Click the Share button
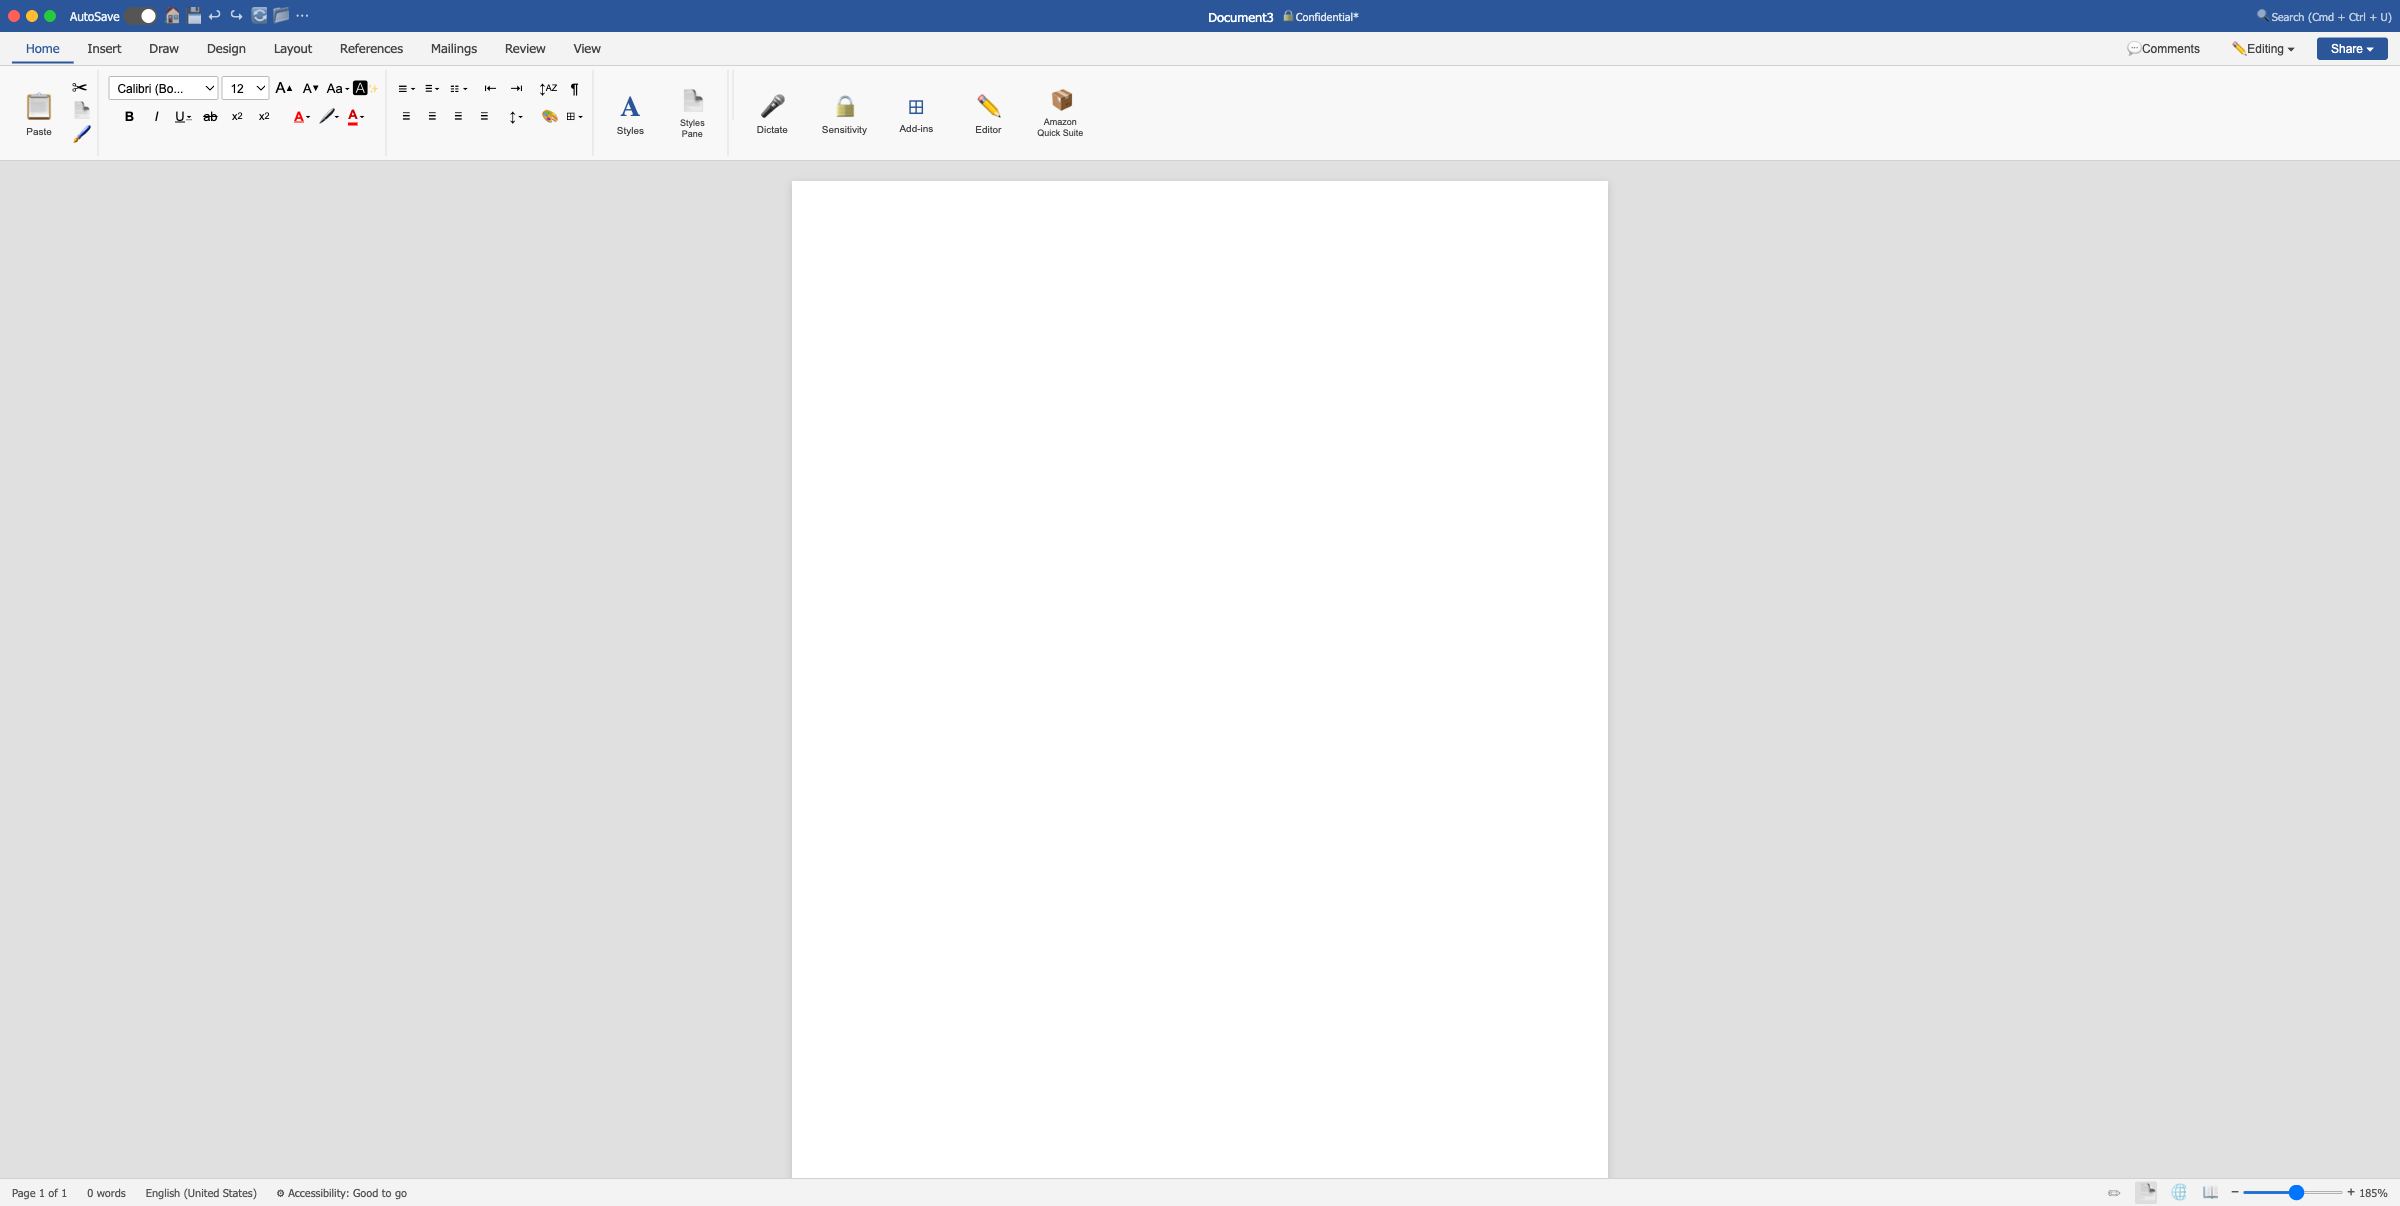Image resolution: width=2400 pixels, height=1206 pixels. click(2351, 48)
